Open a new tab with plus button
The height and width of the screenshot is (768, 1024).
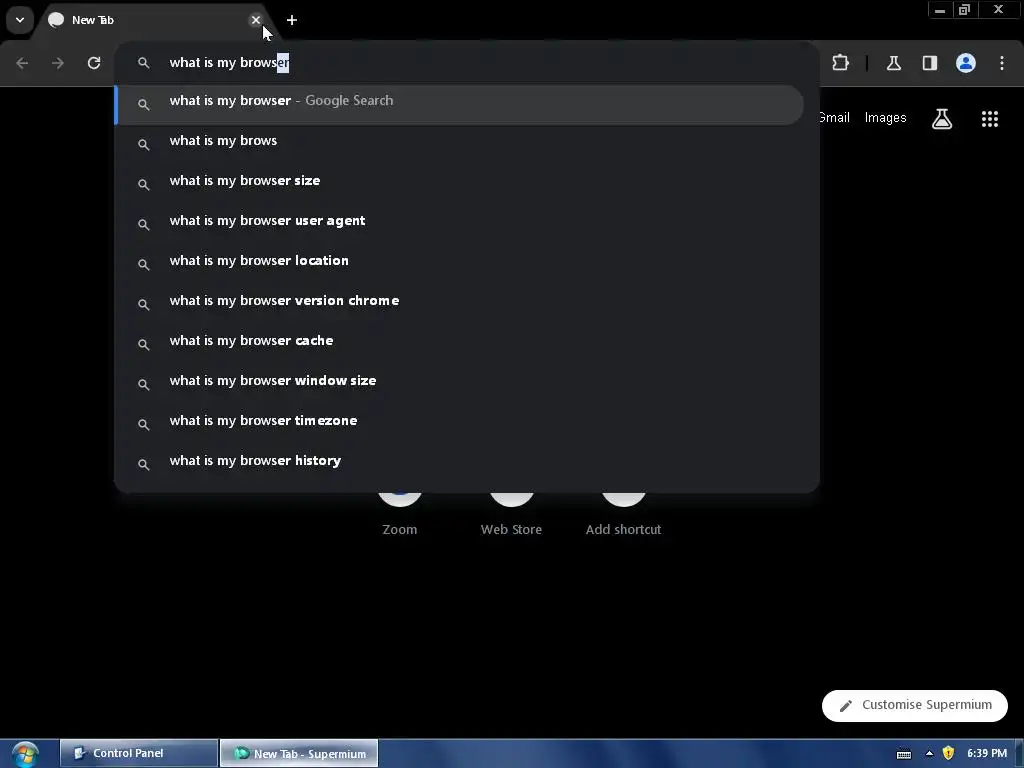(292, 20)
